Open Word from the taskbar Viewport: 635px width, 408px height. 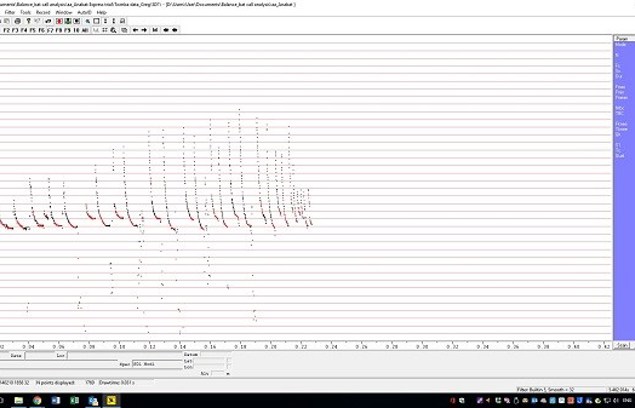coord(56,401)
